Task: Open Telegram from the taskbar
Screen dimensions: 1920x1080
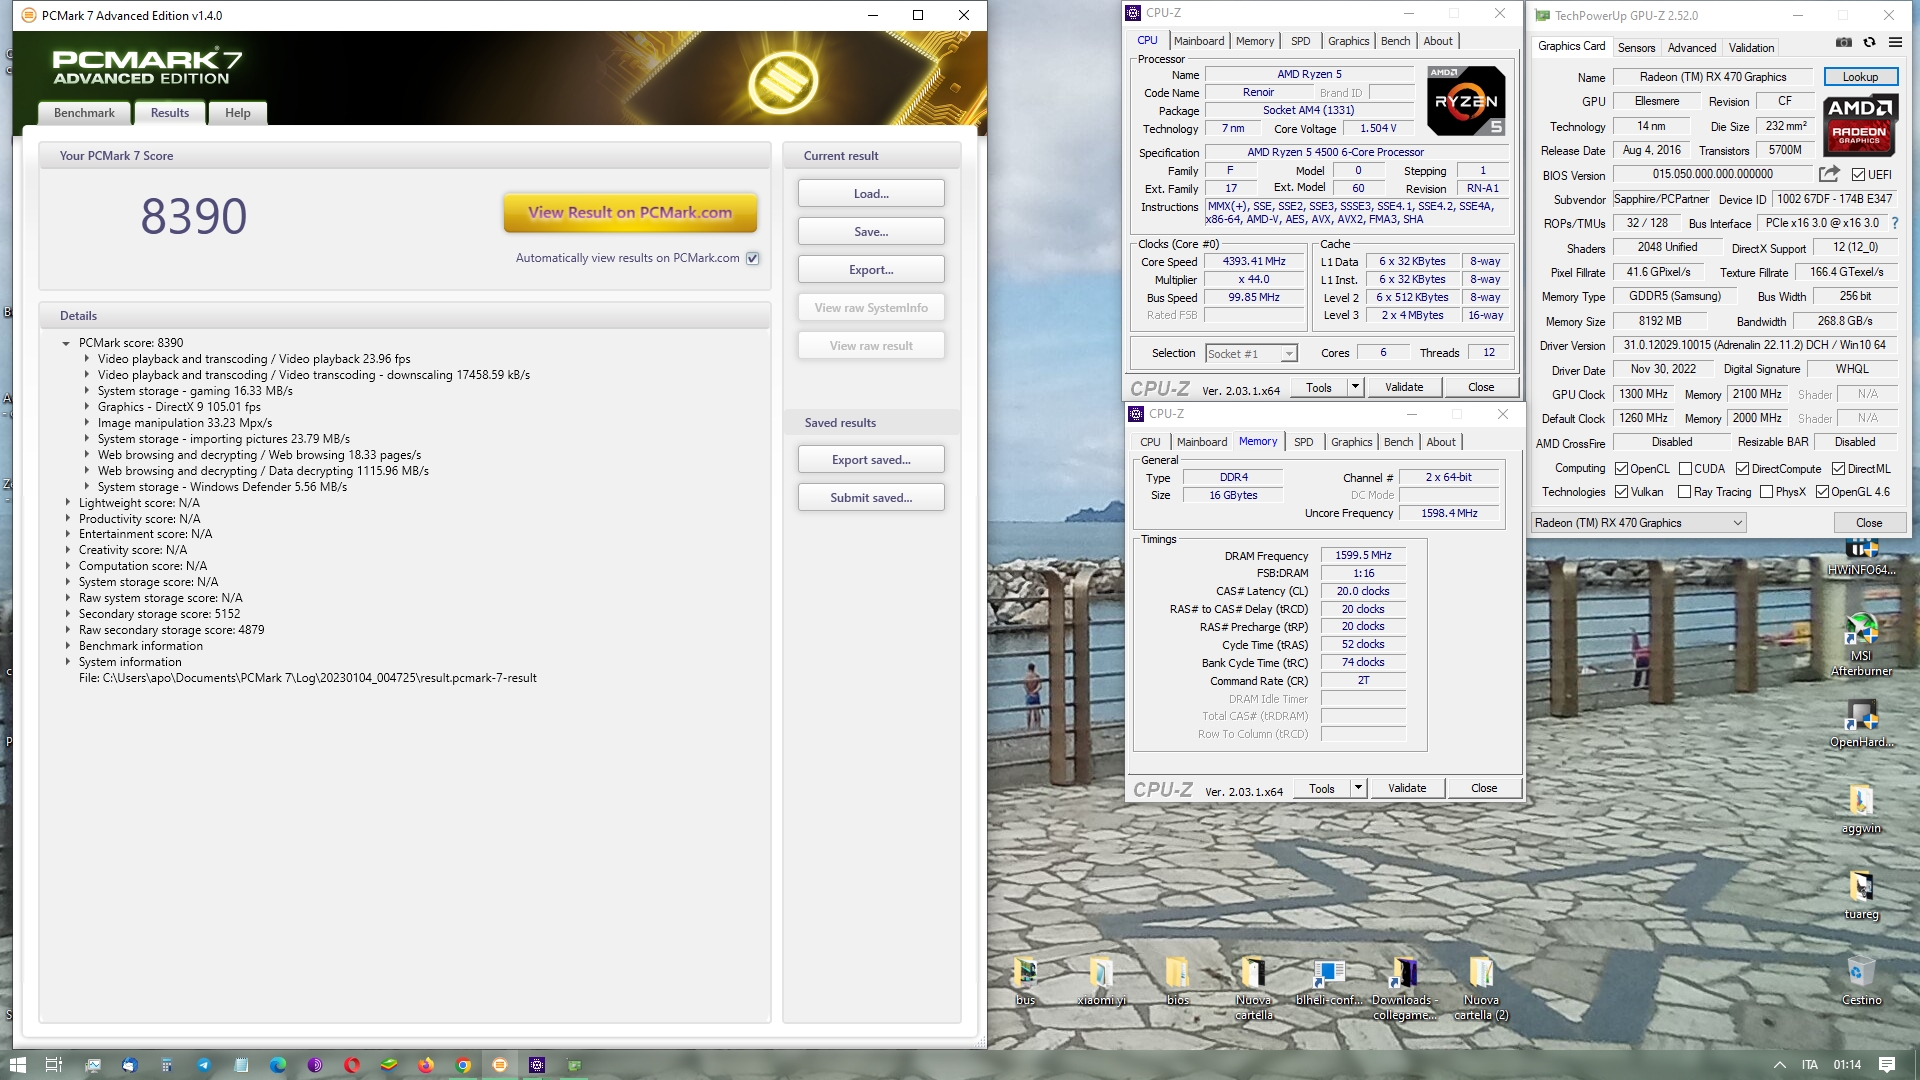Action: click(x=204, y=1065)
